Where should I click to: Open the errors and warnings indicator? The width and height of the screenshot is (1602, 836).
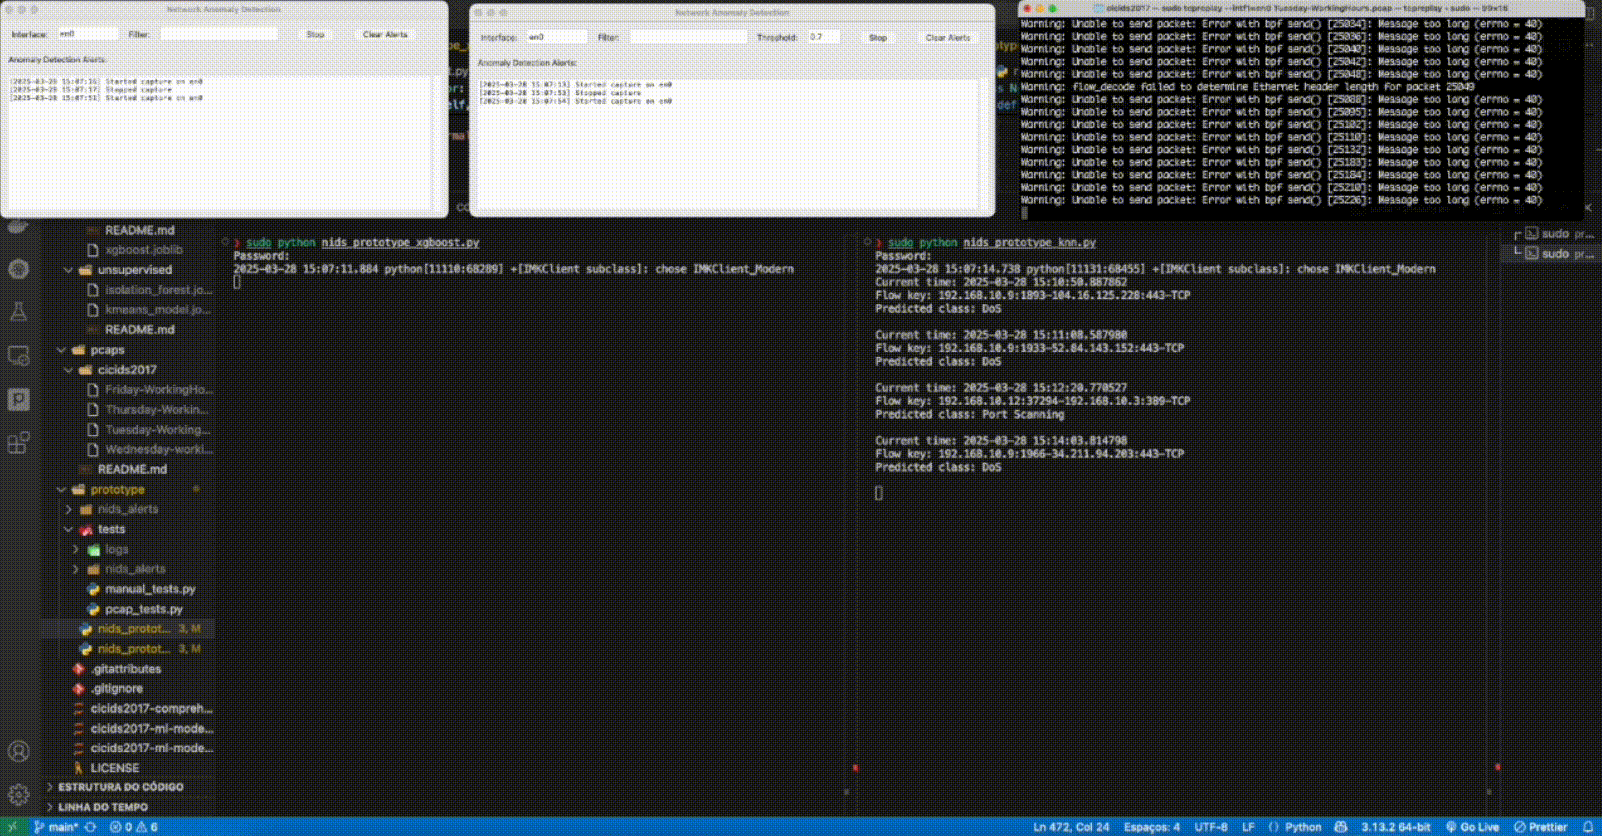click(x=133, y=827)
